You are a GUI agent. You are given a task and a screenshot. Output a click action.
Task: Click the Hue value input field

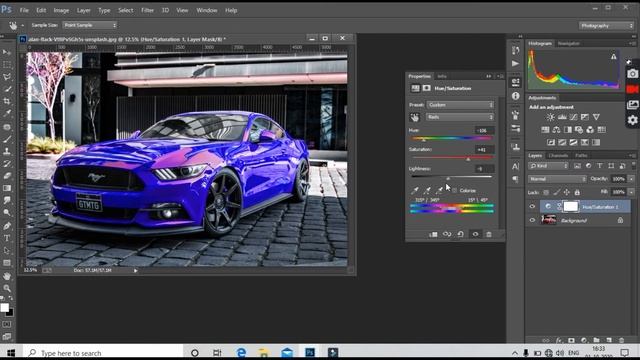point(484,131)
